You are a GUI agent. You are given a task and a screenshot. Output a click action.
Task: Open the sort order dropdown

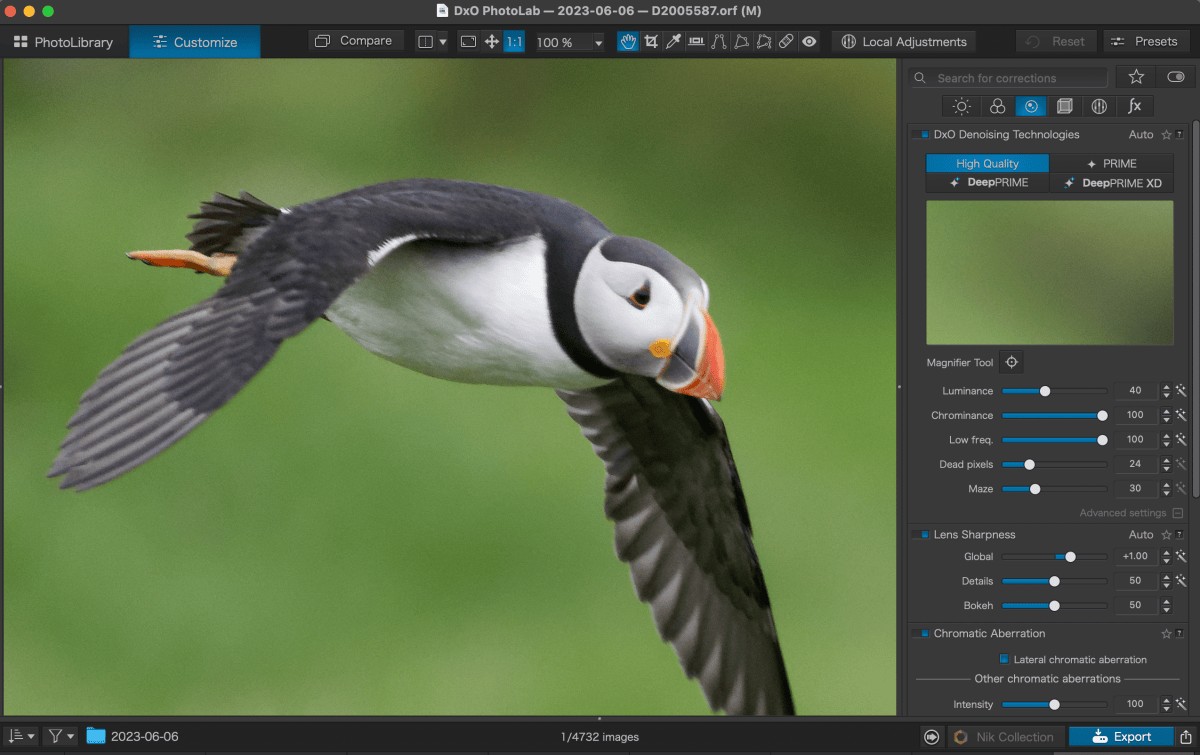(x=20, y=736)
